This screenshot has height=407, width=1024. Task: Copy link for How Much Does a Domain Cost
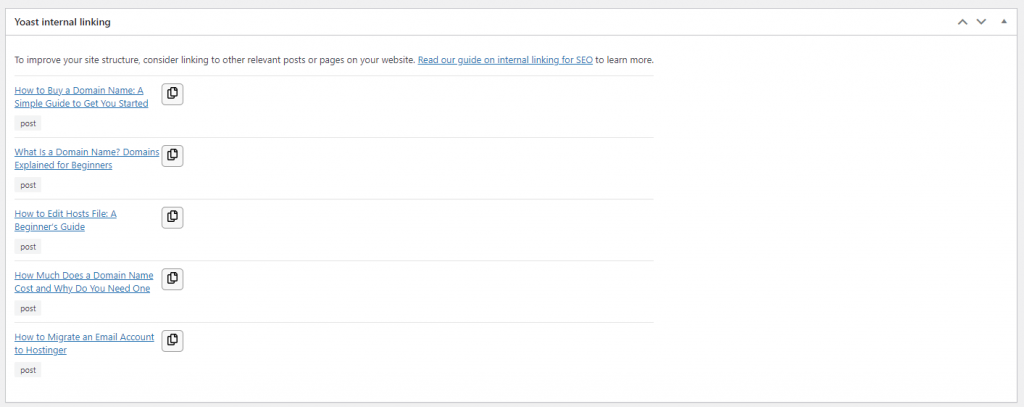tap(172, 279)
